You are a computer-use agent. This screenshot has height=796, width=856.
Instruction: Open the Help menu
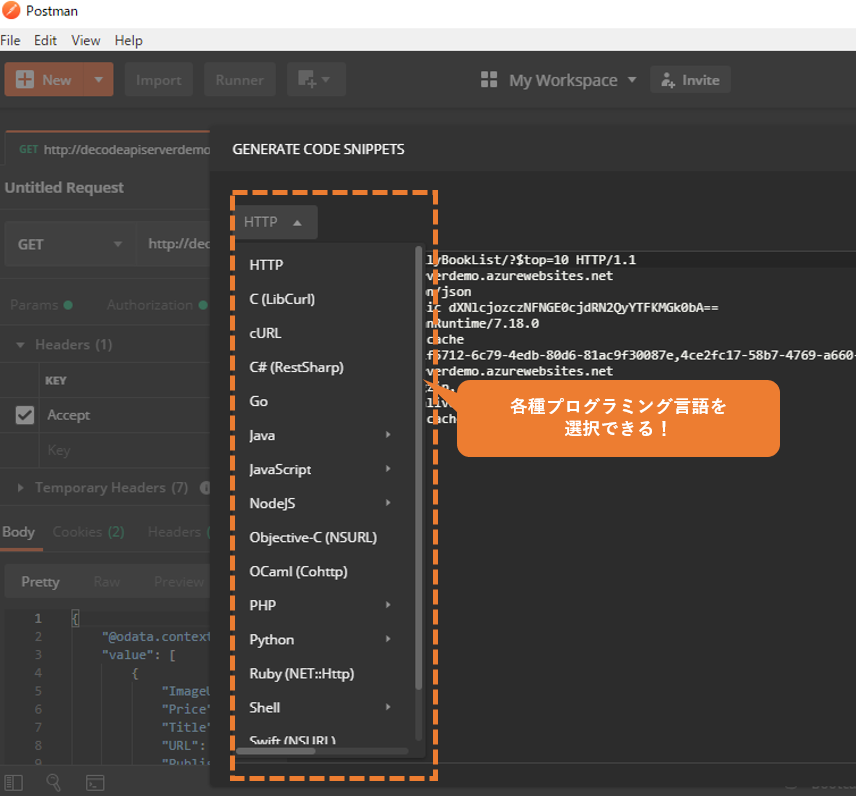click(128, 40)
